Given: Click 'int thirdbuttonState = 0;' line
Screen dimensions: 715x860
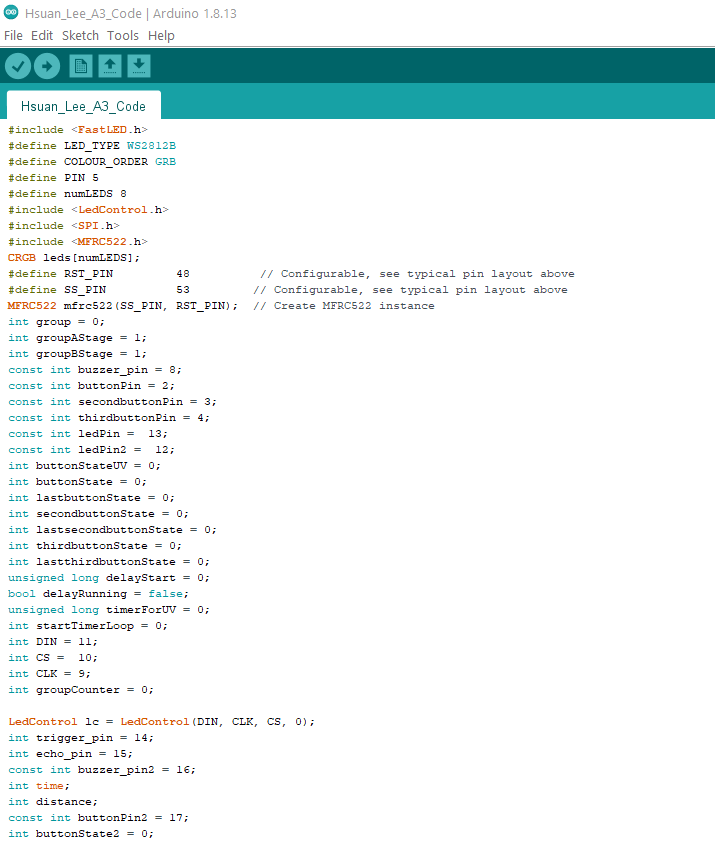Looking at the screenshot, I should coord(95,546).
